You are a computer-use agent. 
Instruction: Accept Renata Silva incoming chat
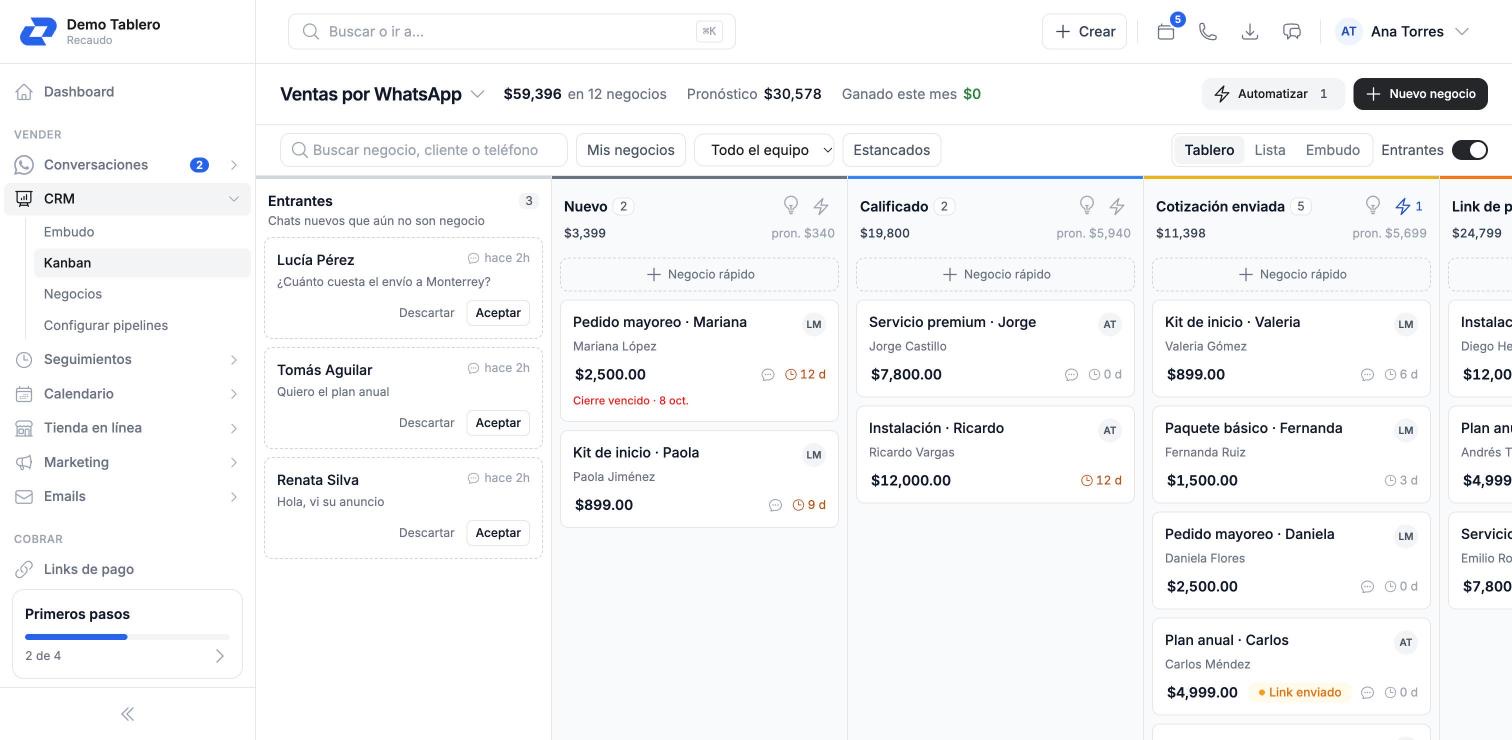click(x=498, y=533)
